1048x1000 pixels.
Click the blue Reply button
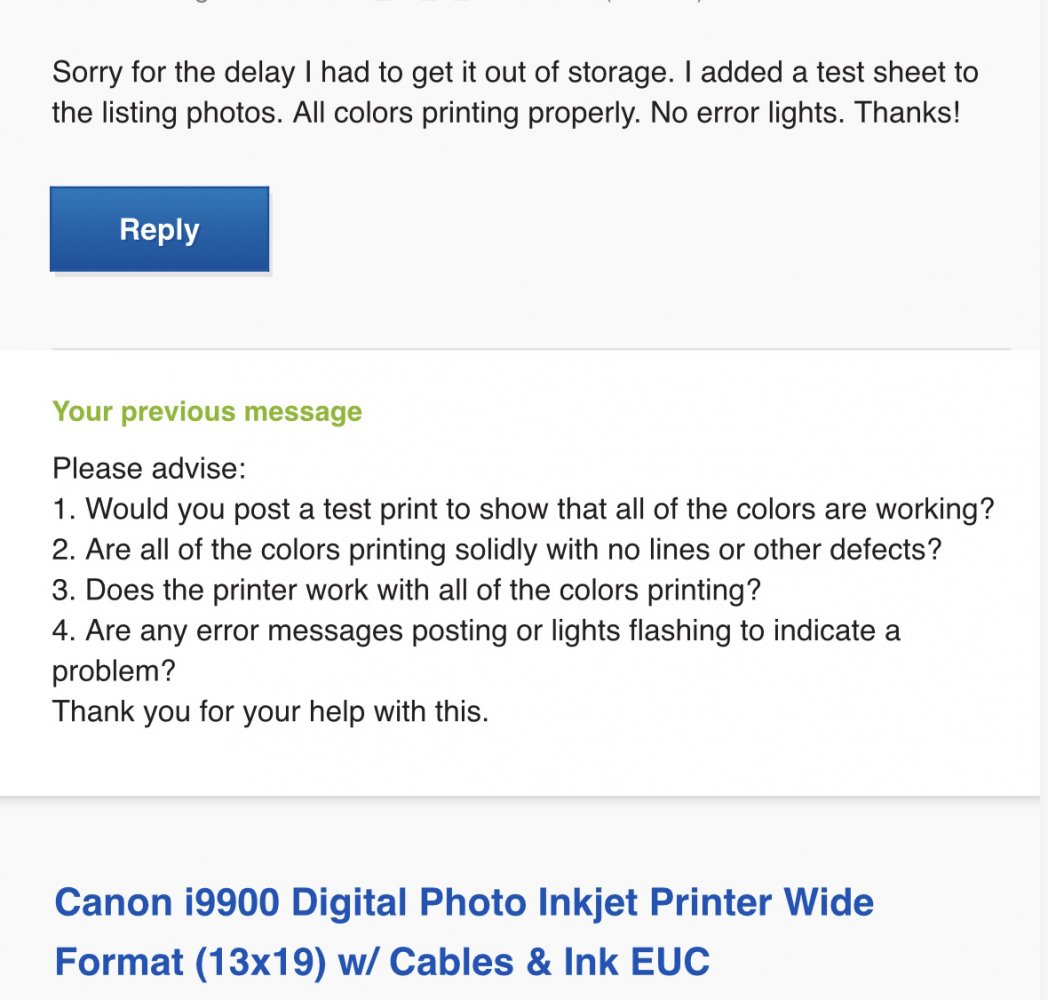pyautogui.click(x=159, y=229)
